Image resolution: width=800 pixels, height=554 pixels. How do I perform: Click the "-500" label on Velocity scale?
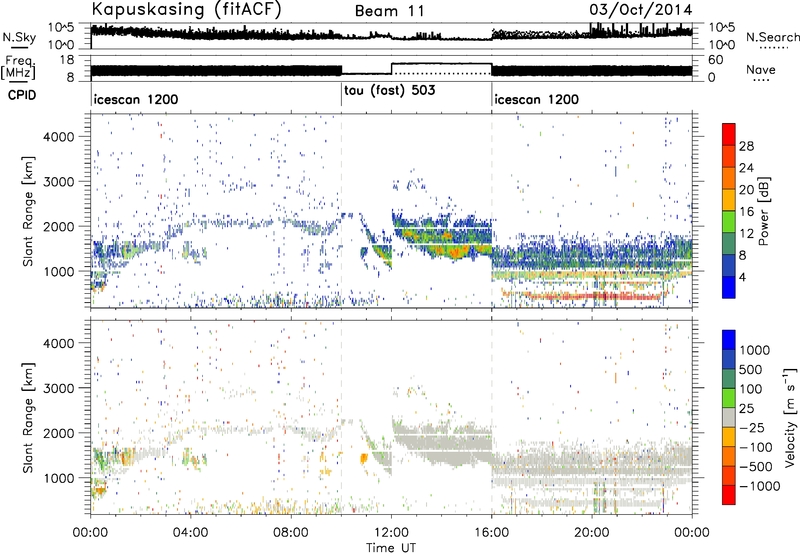(756, 467)
